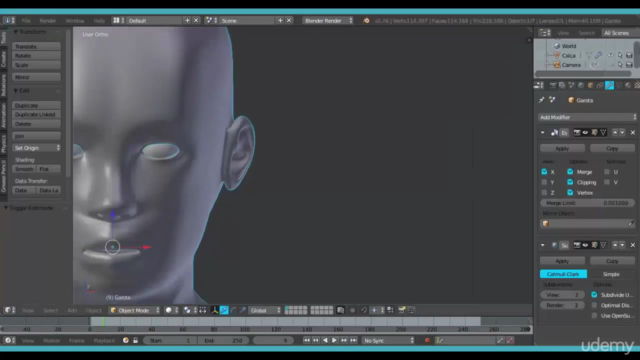Screen dimensions: 640x360
Task: Open the Constraints properties tab chain icon
Action: click(x=600, y=85)
